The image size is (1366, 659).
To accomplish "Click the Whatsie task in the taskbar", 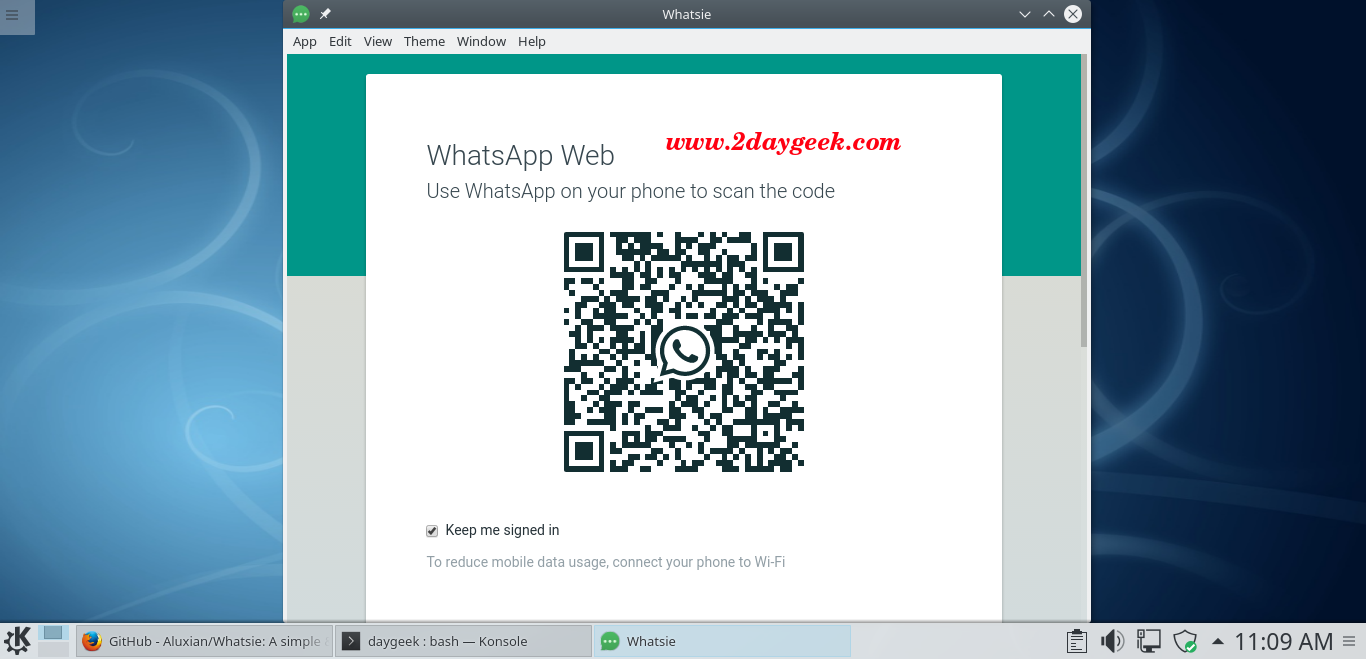I will coord(722,641).
